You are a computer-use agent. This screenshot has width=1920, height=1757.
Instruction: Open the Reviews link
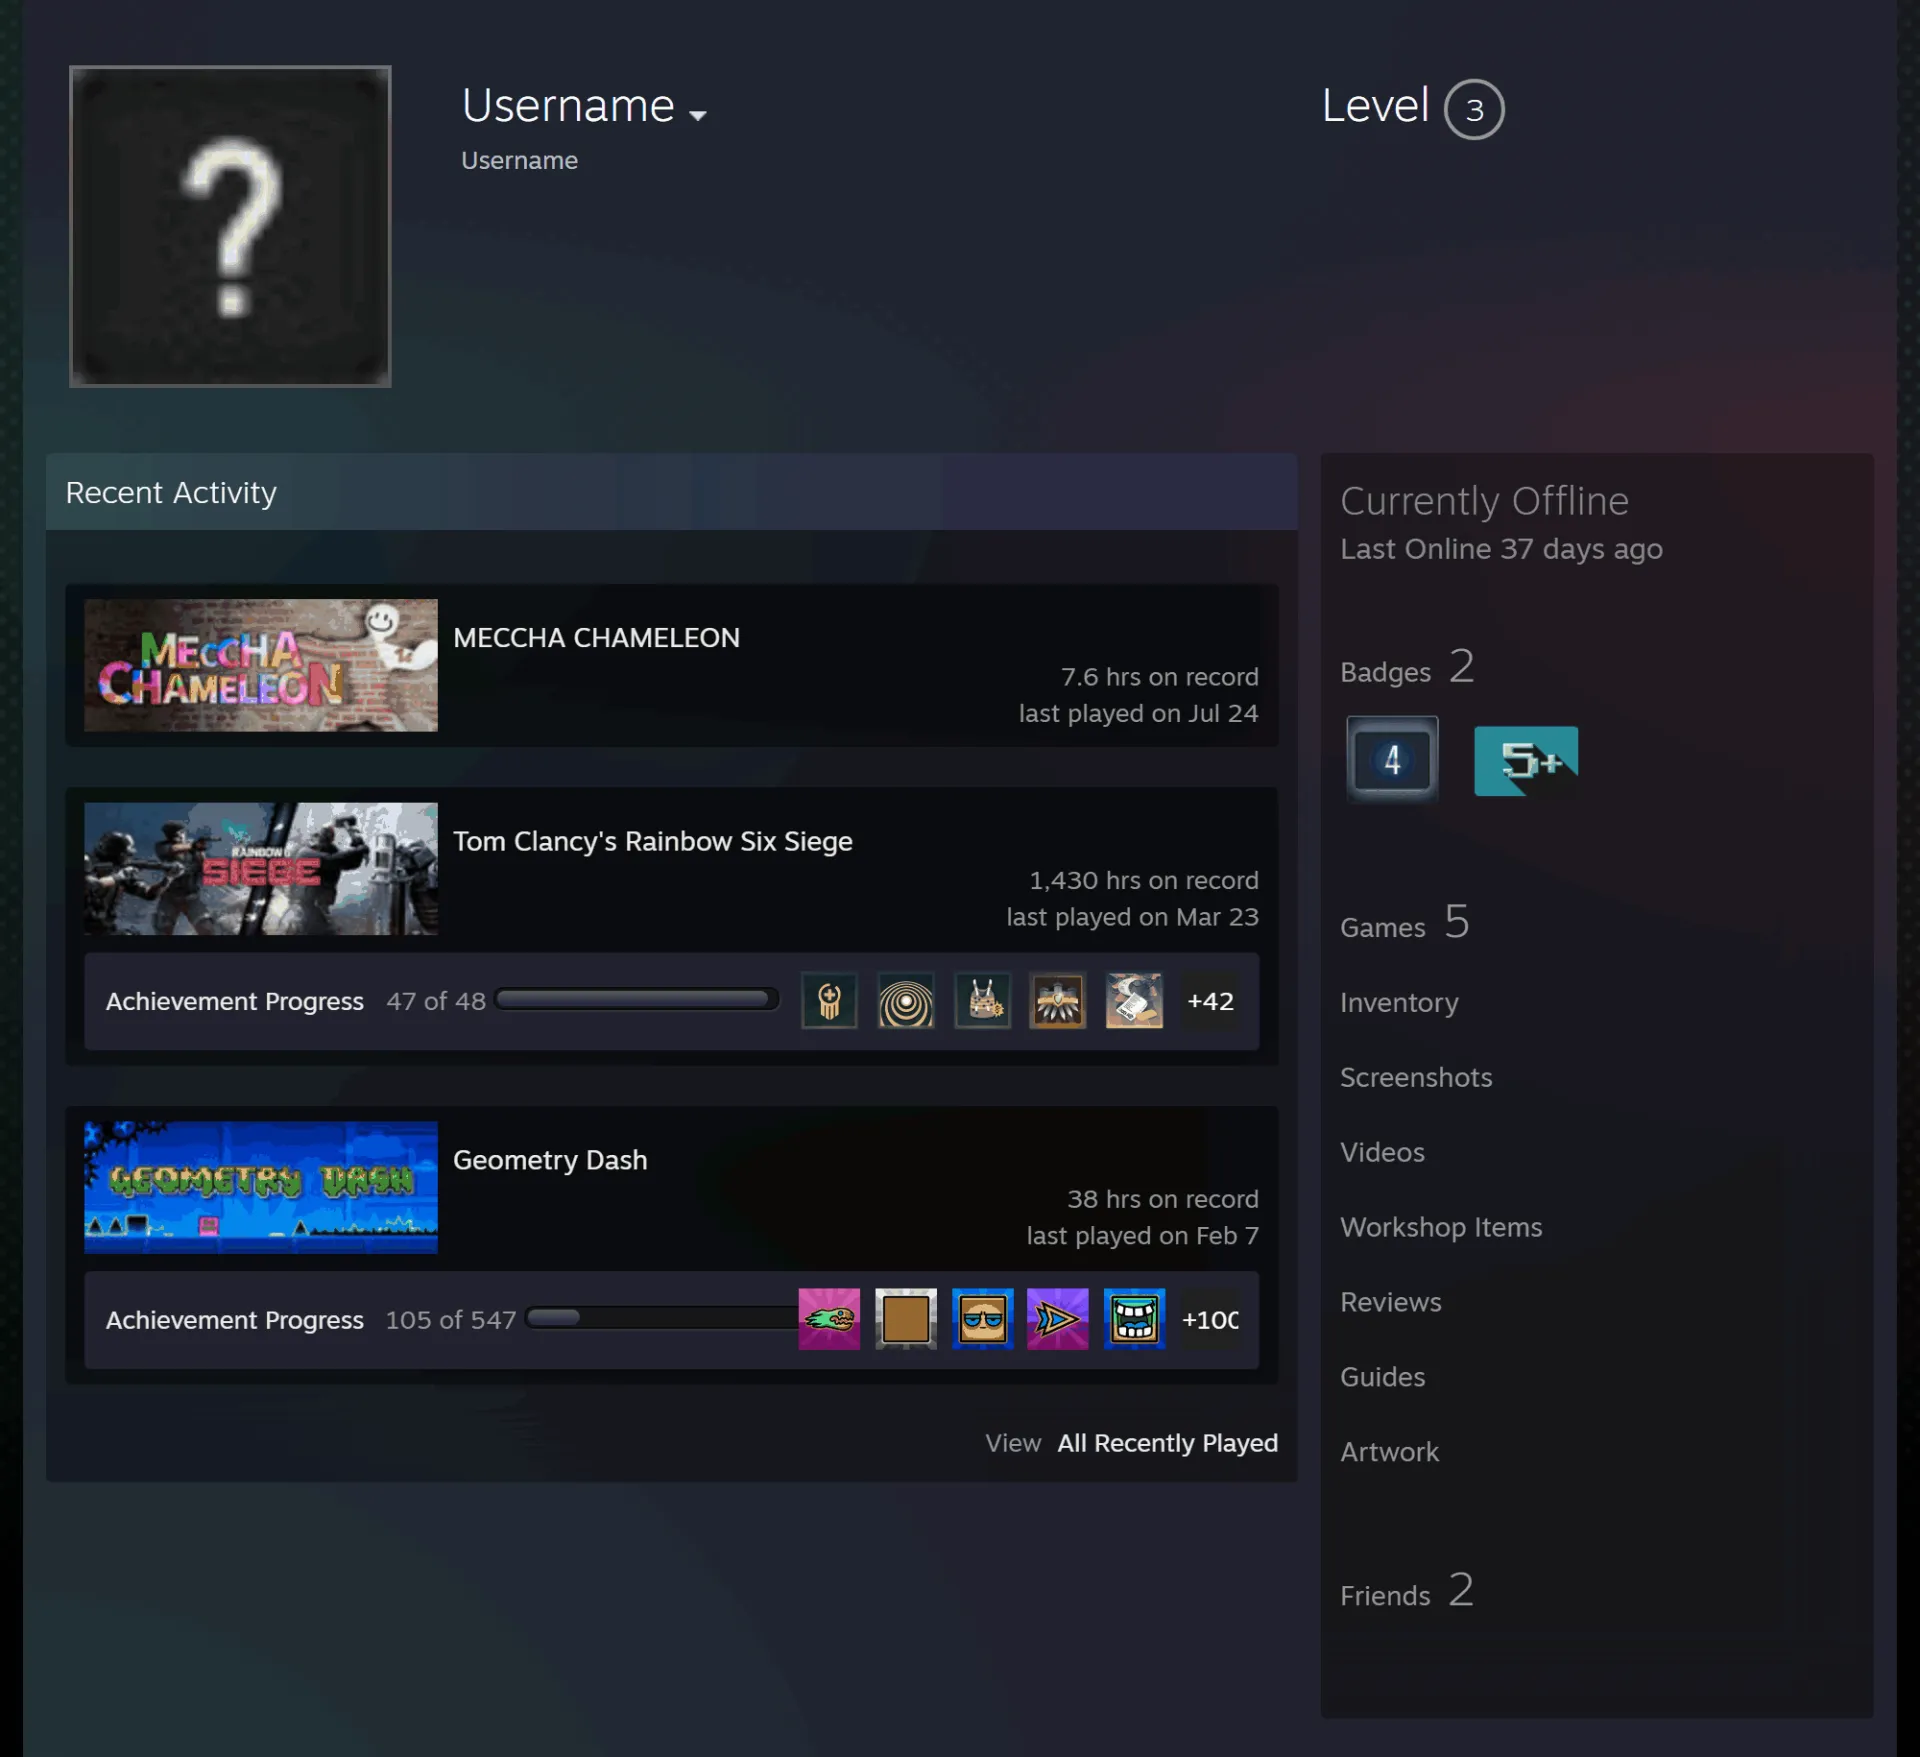tap(1391, 1302)
